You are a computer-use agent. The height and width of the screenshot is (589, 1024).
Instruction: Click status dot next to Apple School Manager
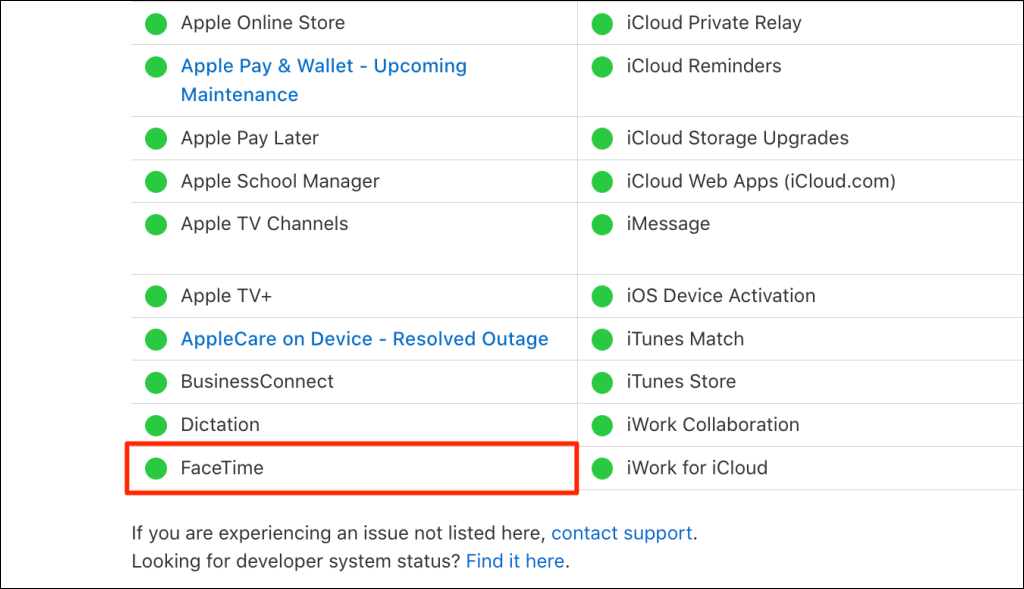(x=156, y=182)
